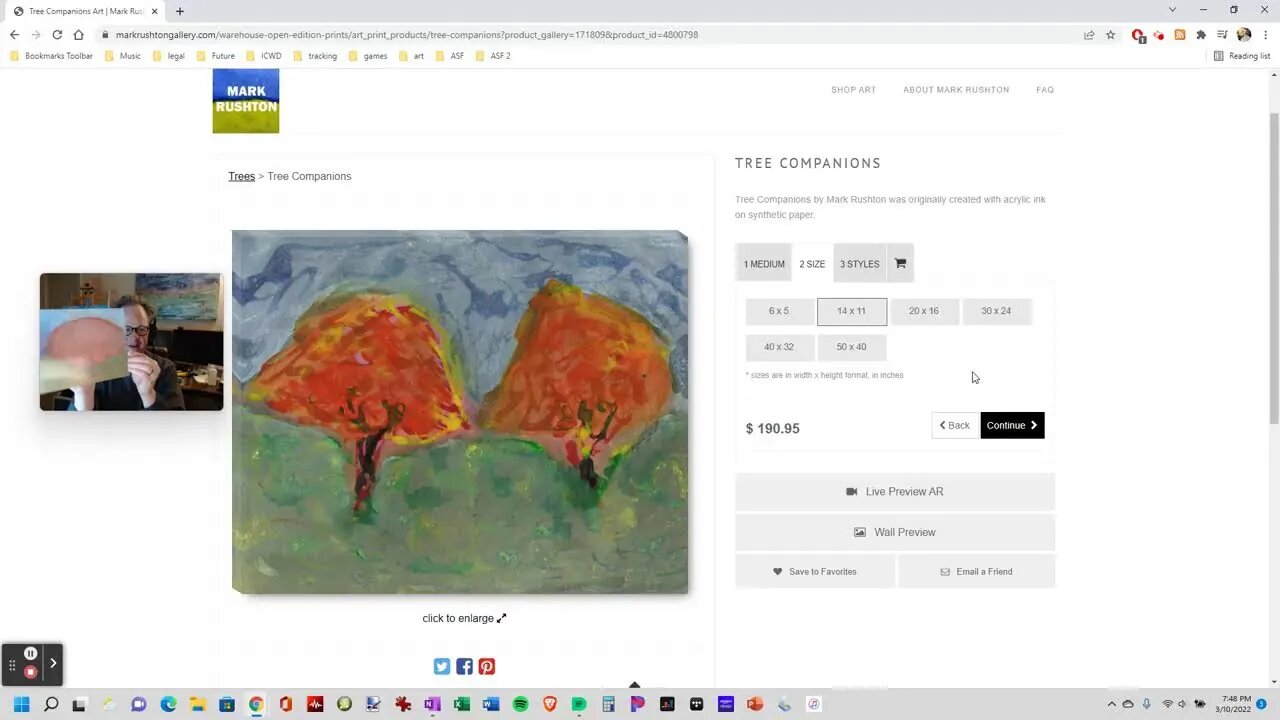Open the tracking bookmarks folder

coord(315,56)
